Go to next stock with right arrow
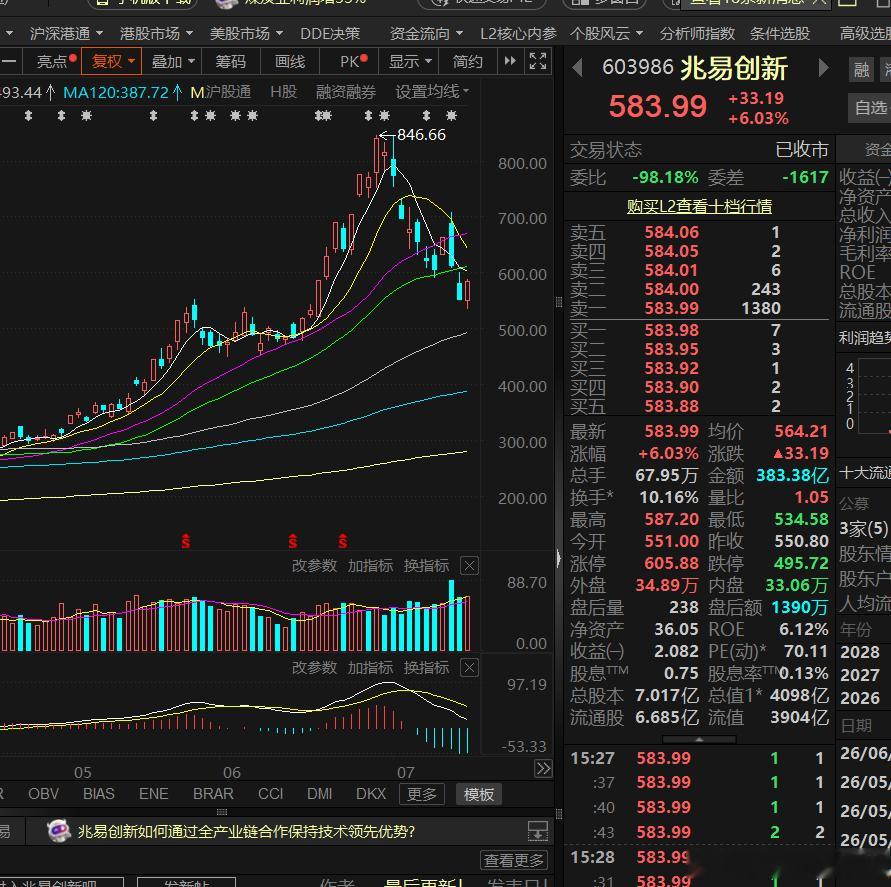Screen dimensions: 891x887 823,68
